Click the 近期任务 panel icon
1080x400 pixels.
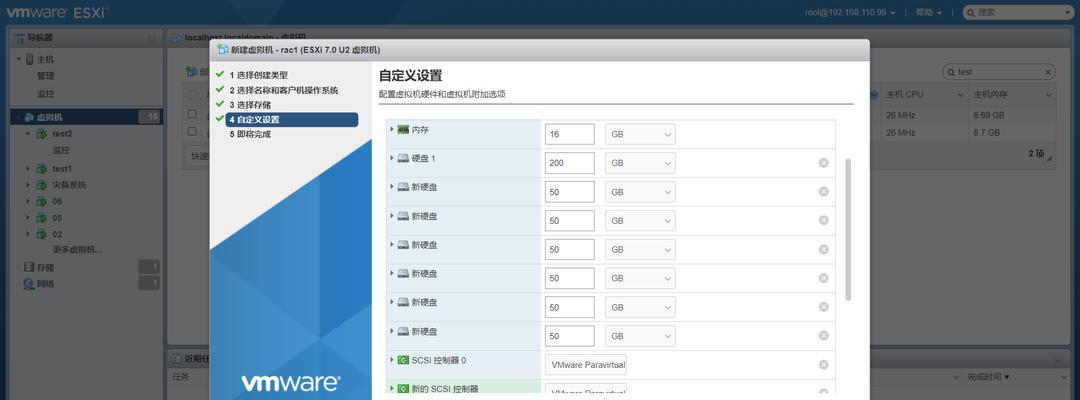click(178, 359)
